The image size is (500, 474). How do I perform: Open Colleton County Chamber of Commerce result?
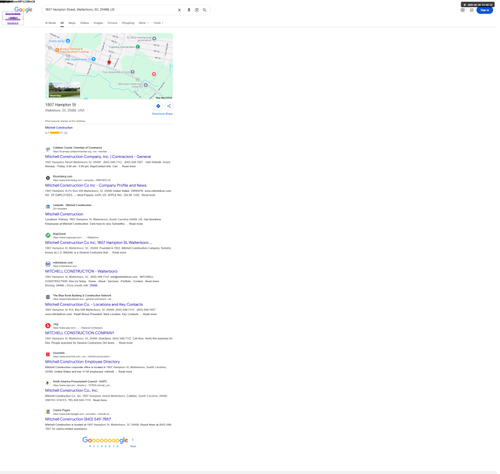(x=98, y=157)
